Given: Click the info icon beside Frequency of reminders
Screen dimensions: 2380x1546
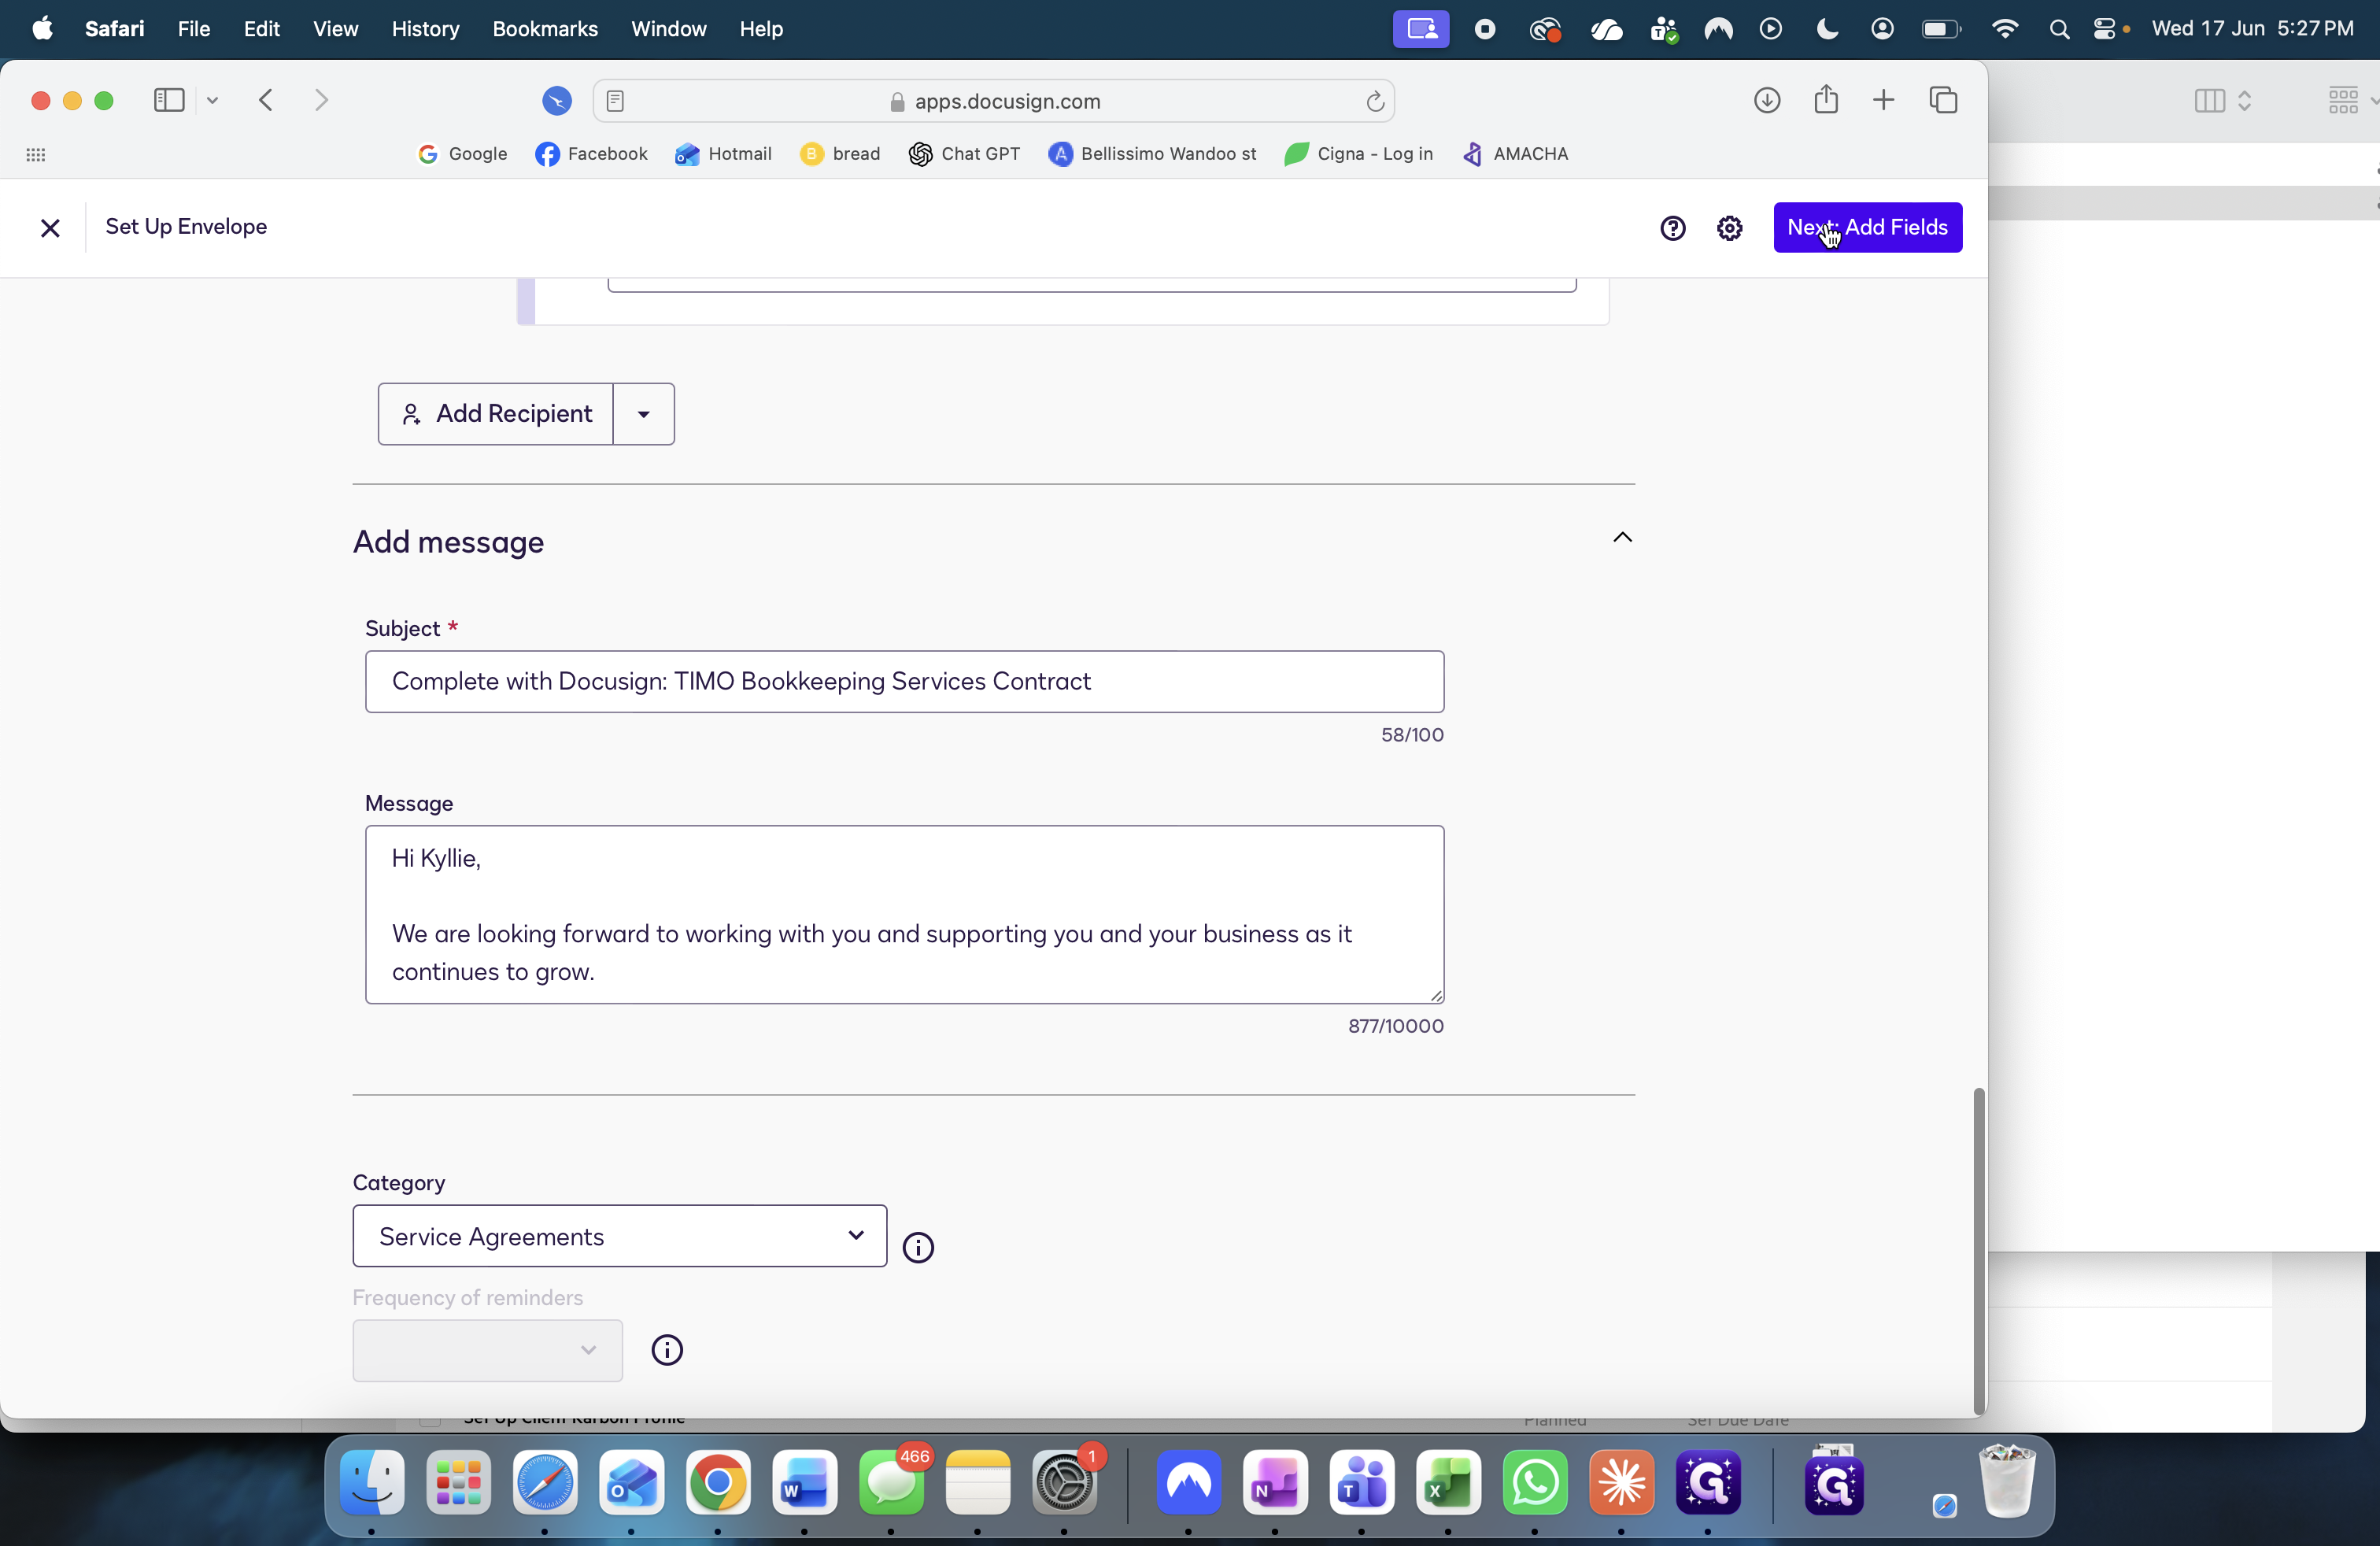Looking at the screenshot, I should (667, 1350).
